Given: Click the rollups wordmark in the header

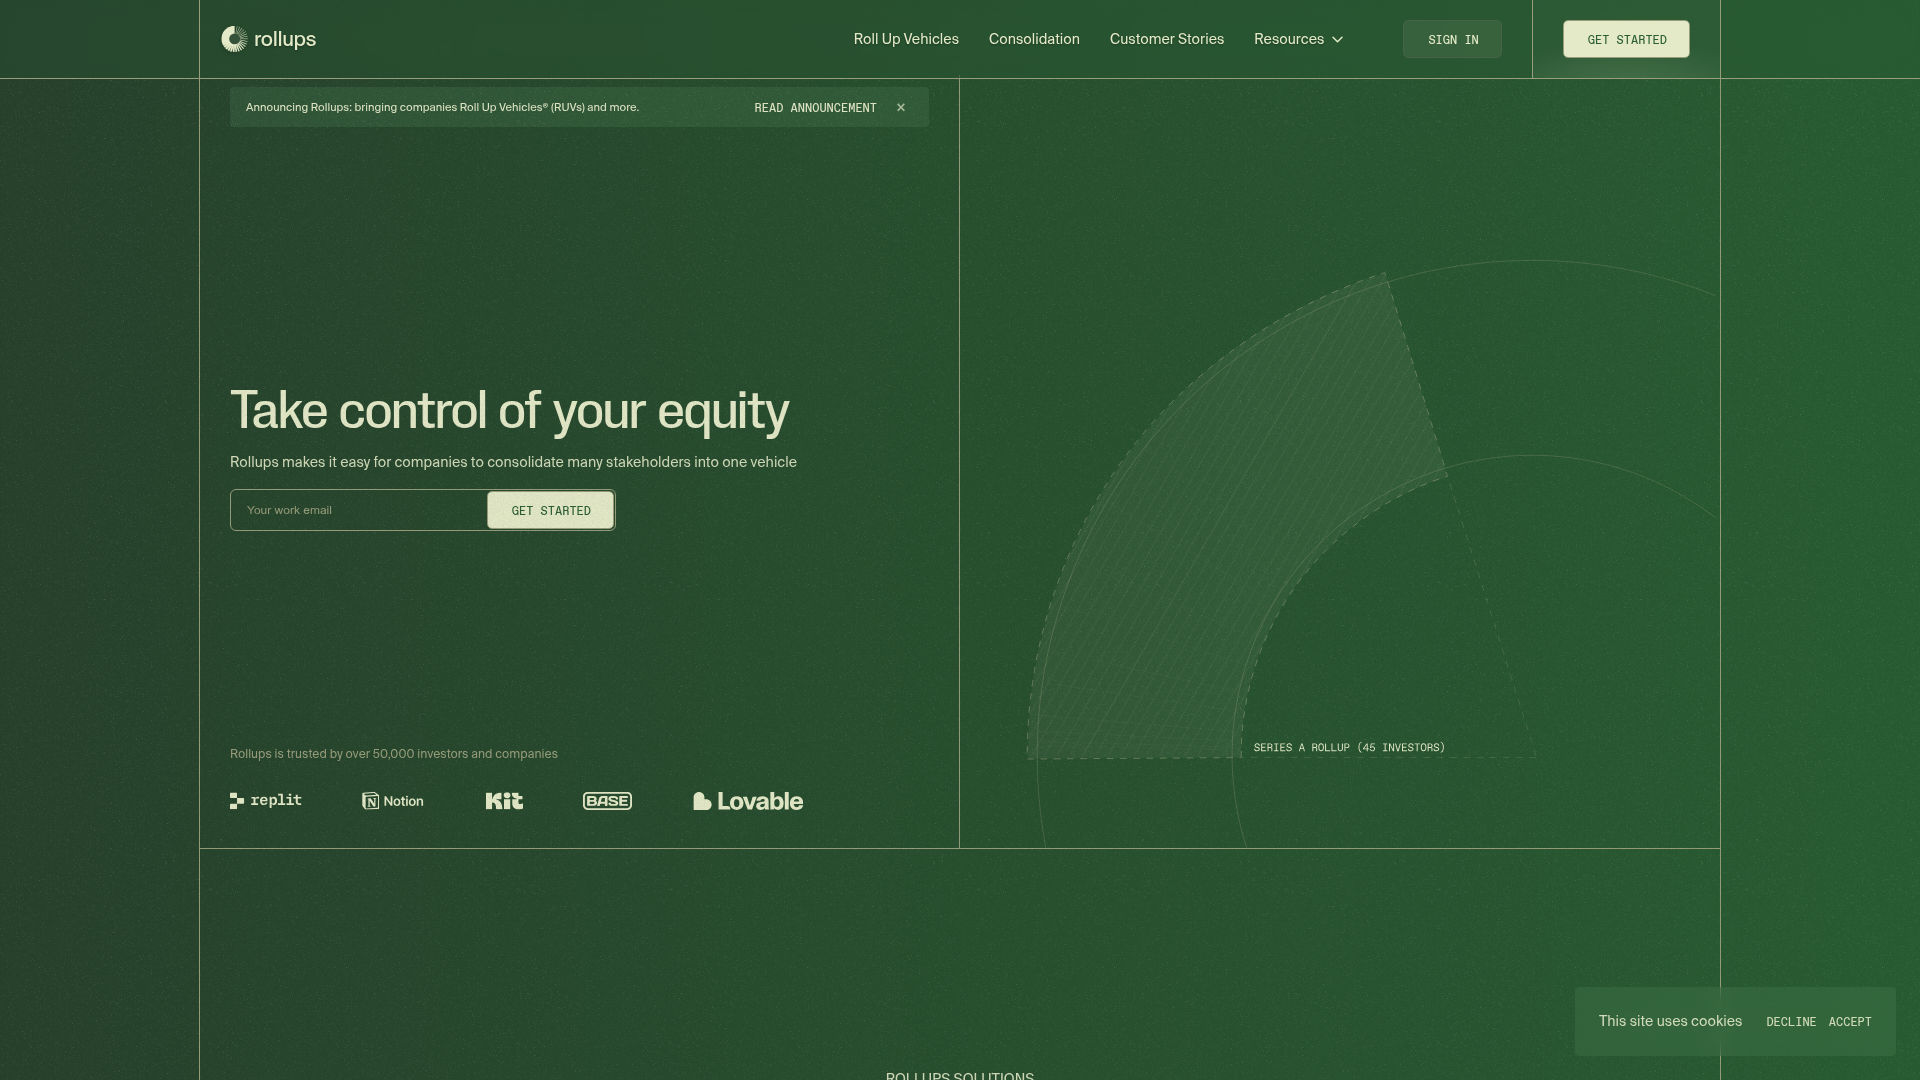Looking at the screenshot, I should point(285,39).
